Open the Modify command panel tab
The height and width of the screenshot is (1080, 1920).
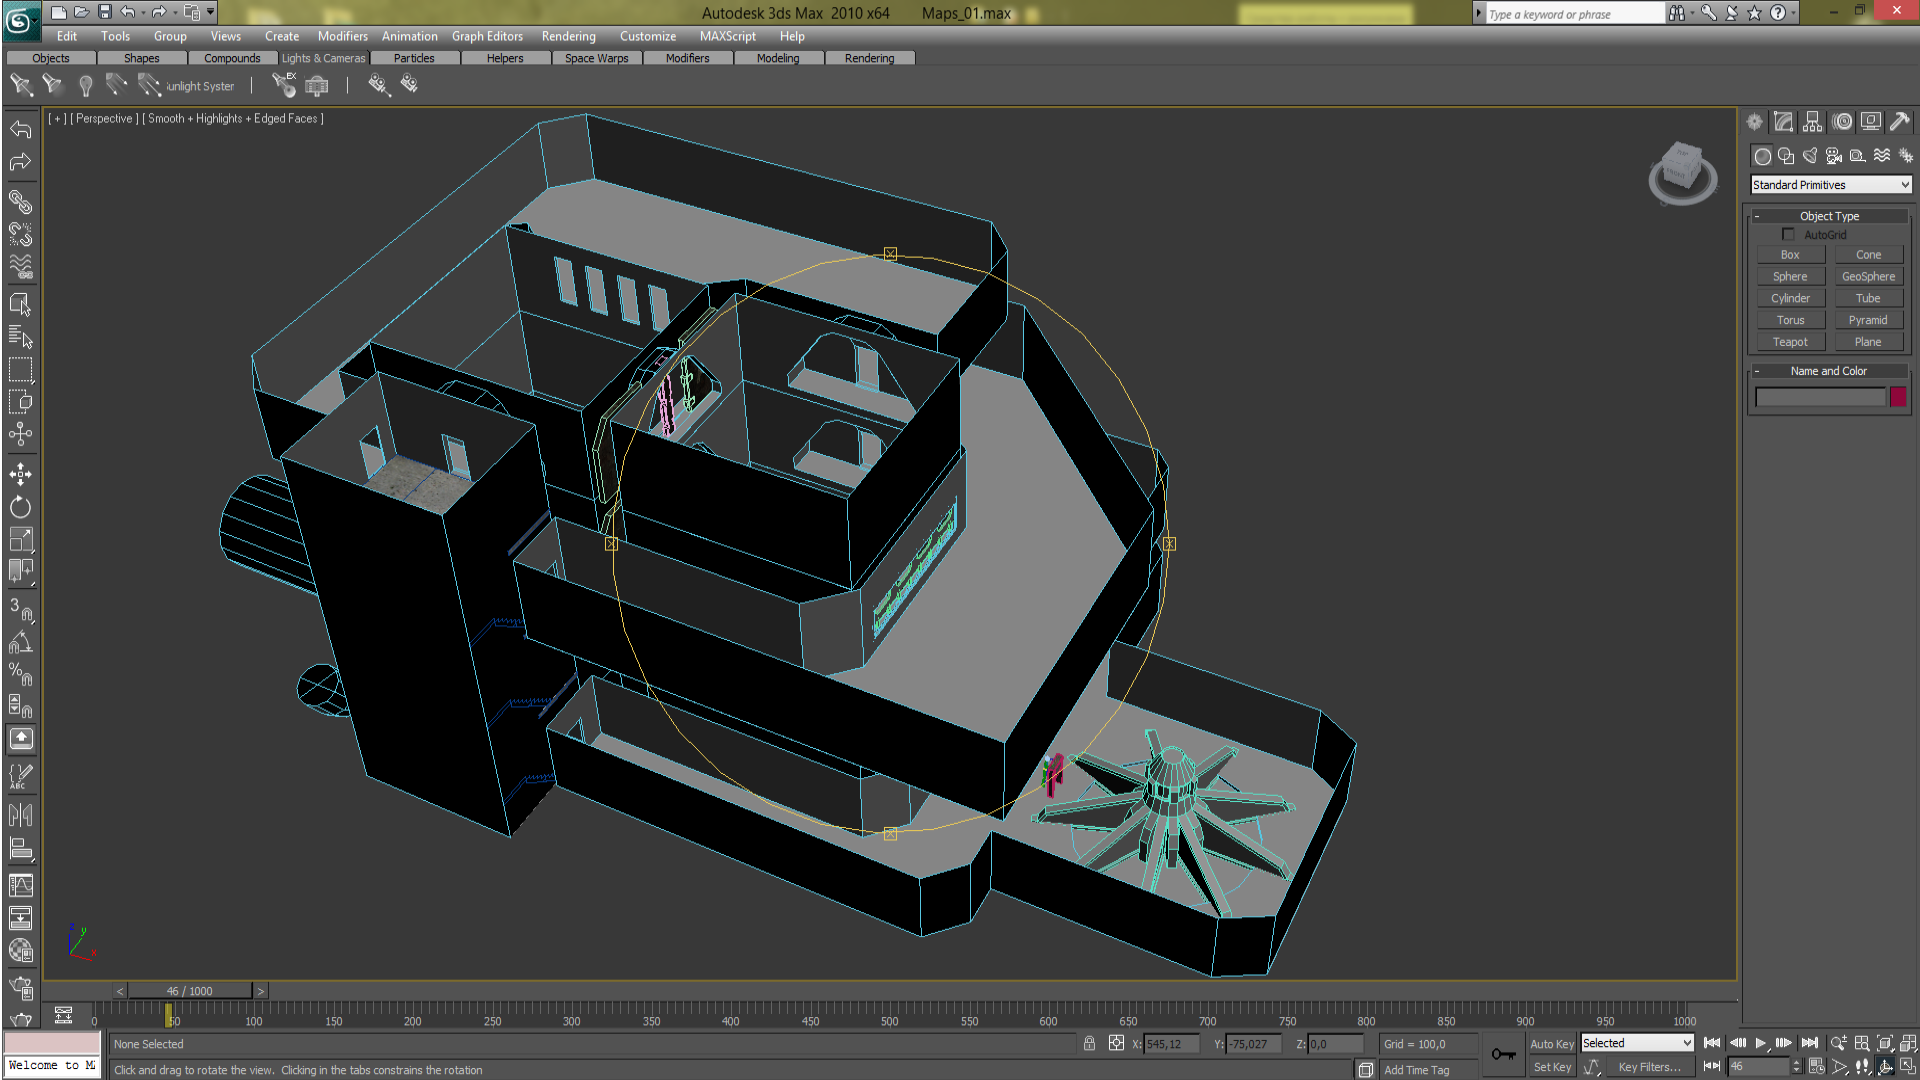coord(1784,122)
